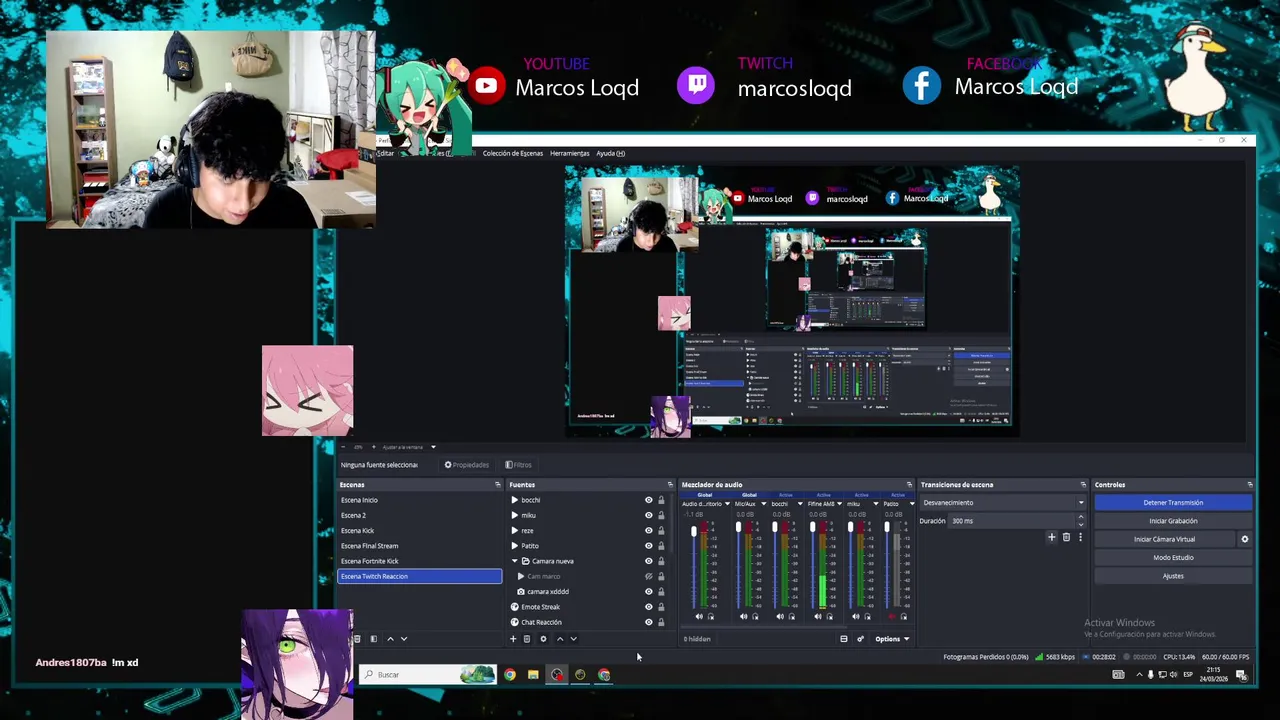Pop out the Controles dock
1280x720 pixels.
pos(1249,485)
